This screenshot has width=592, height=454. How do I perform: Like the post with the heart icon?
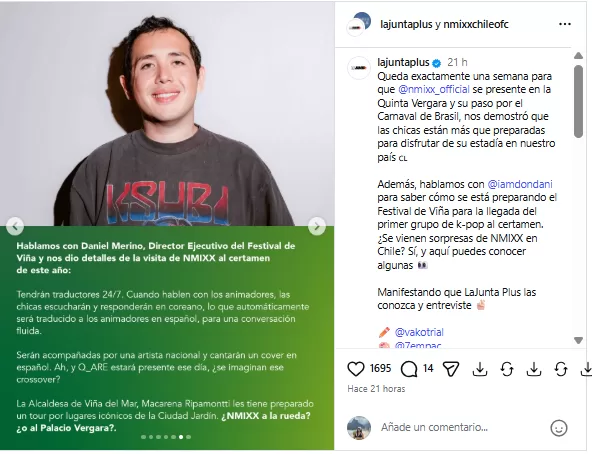[355, 369]
